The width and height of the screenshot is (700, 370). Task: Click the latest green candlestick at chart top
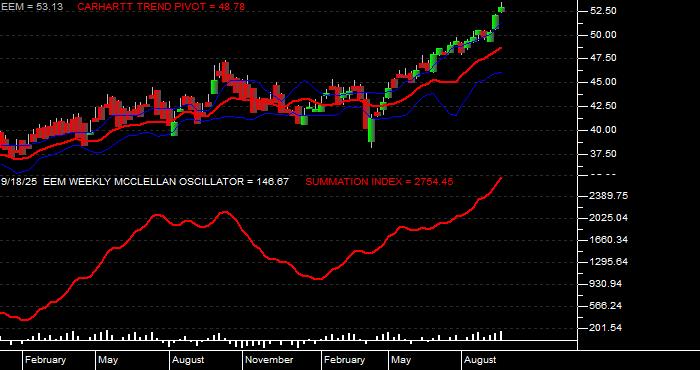click(502, 9)
